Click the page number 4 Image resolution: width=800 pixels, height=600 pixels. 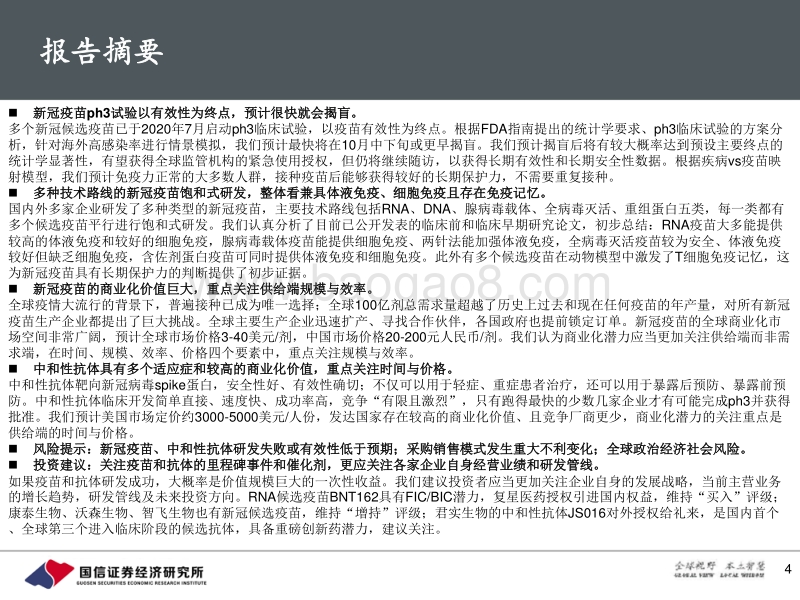coord(788,569)
